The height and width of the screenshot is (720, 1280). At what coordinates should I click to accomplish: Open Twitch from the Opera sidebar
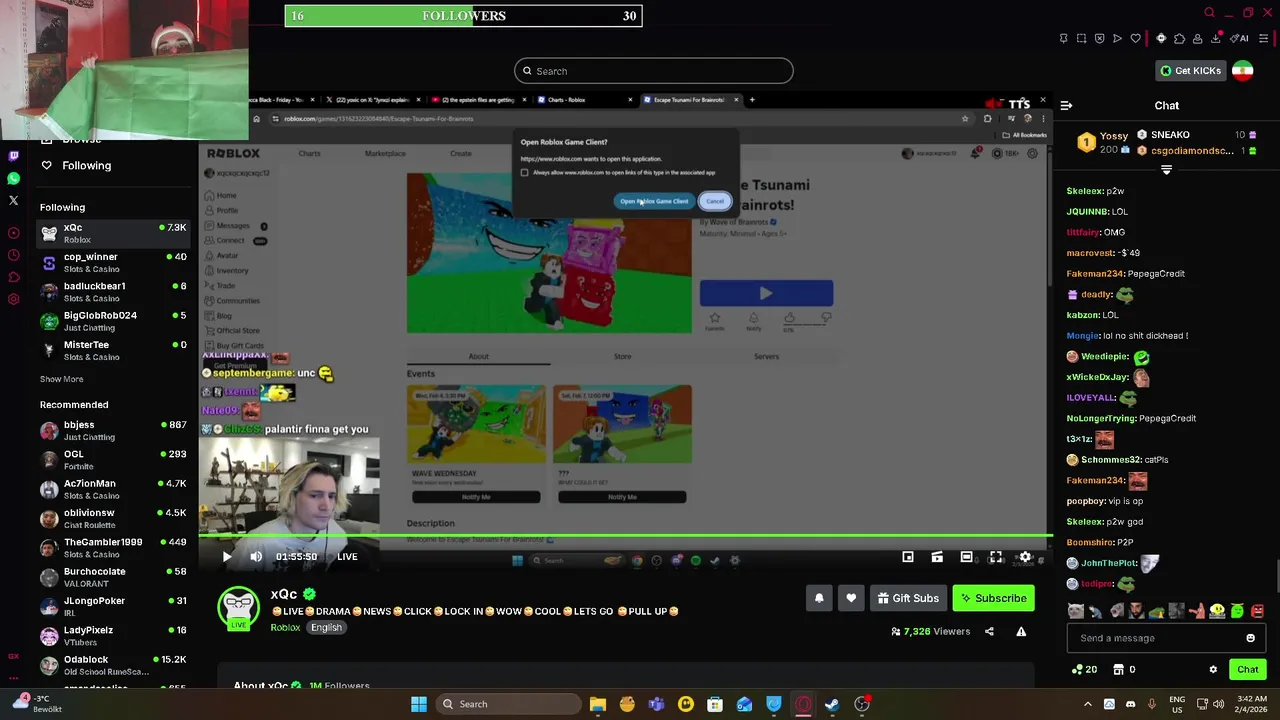[13, 156]
